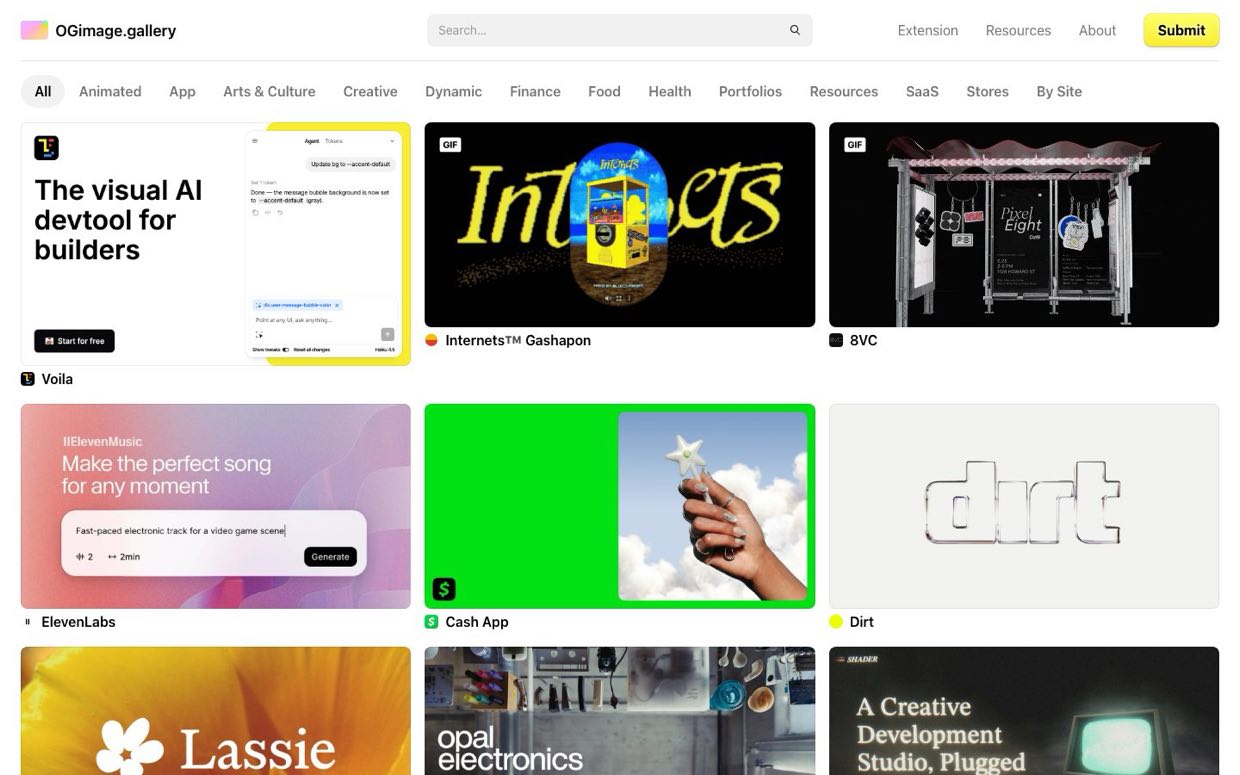This screenshot has width=1240, height=775.
Task: Select the Dynamic category filter
Action: coord(453,91)
